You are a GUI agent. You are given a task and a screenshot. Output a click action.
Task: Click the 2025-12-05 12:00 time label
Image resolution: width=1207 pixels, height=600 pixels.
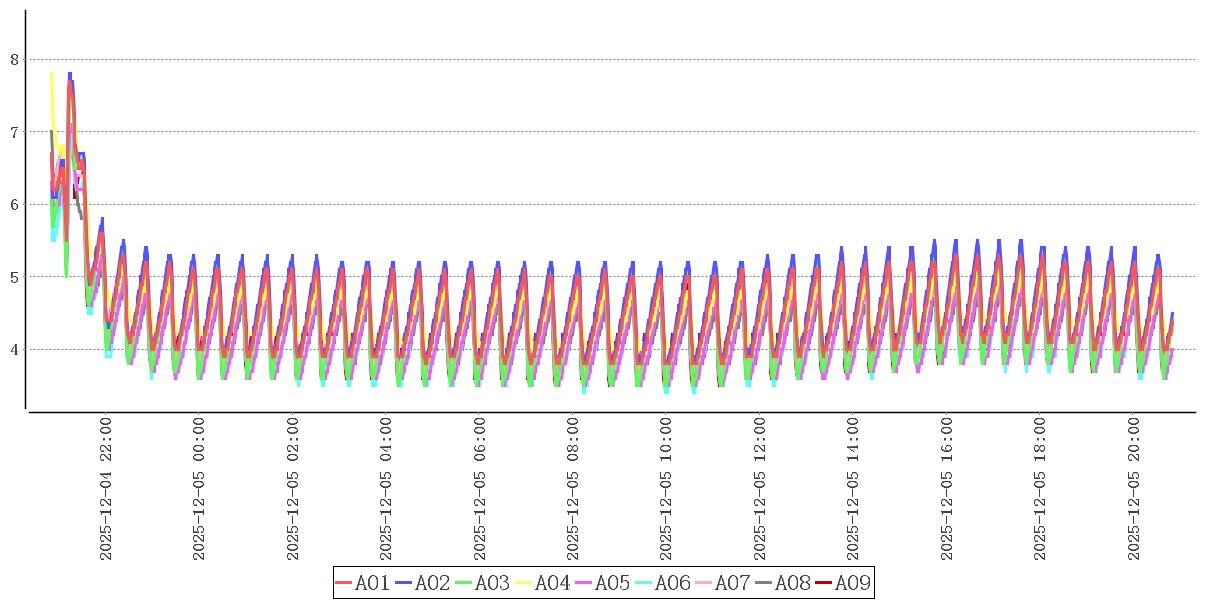coord(760,489)
